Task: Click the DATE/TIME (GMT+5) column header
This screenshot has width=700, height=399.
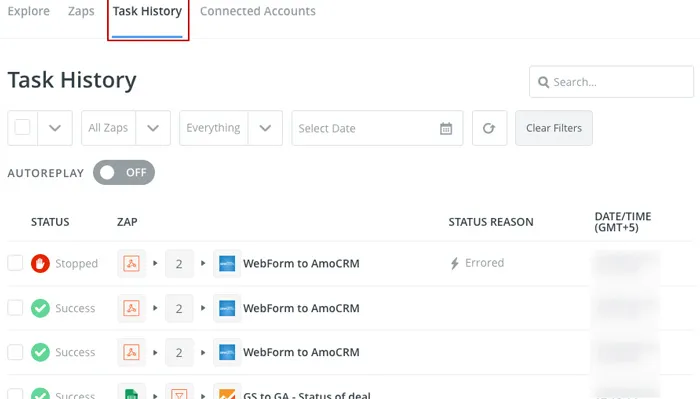Action: 622,222
